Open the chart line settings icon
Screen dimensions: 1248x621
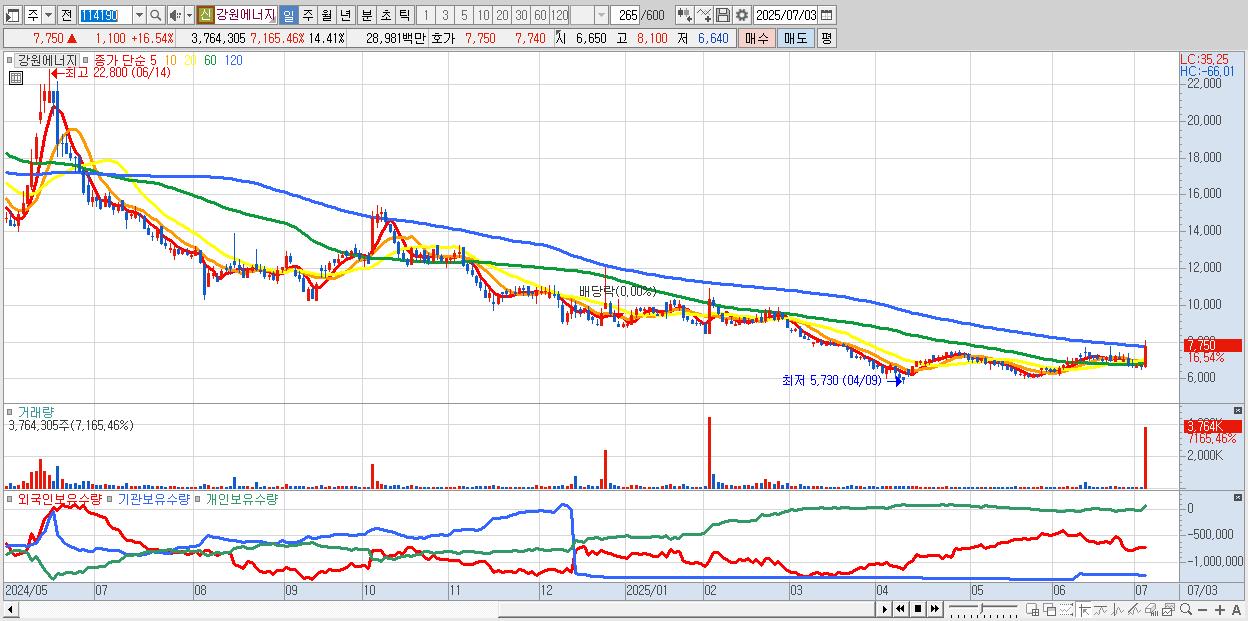704,15
